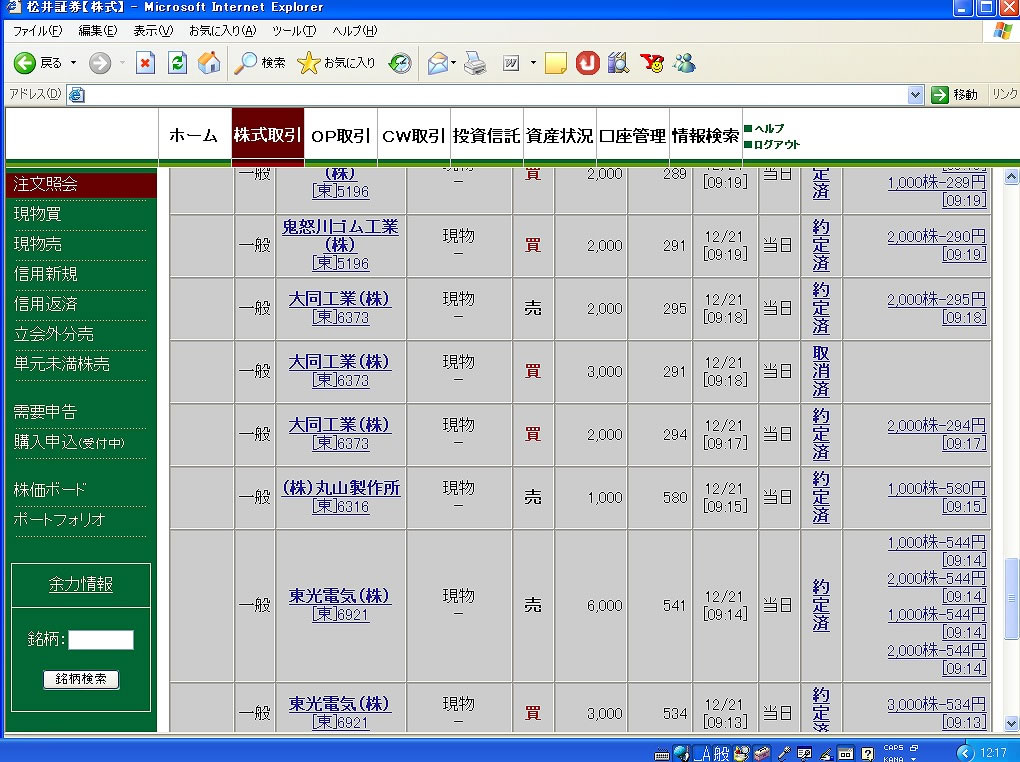
Task: Click the red U toolbar icon
Action: coord(587,63)
